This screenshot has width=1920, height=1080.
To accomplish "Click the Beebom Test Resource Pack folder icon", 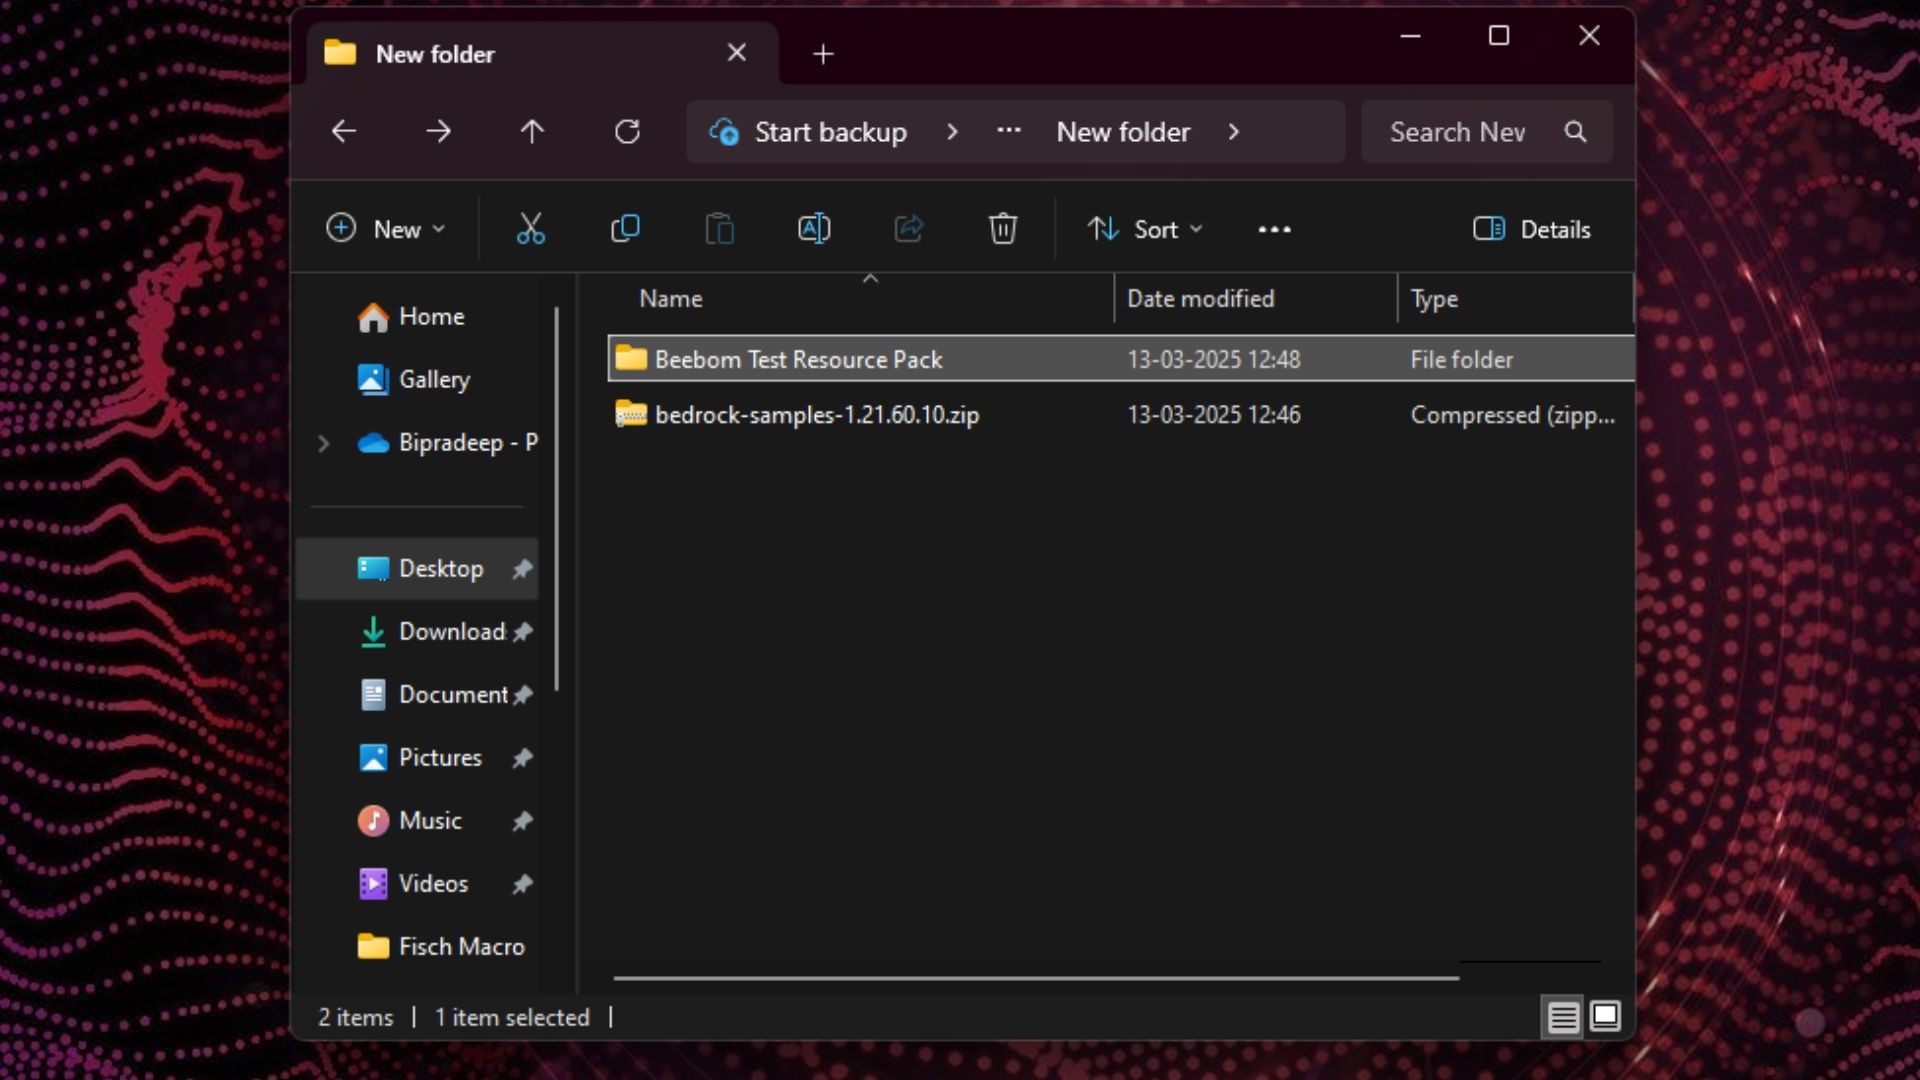I will 631,358.
